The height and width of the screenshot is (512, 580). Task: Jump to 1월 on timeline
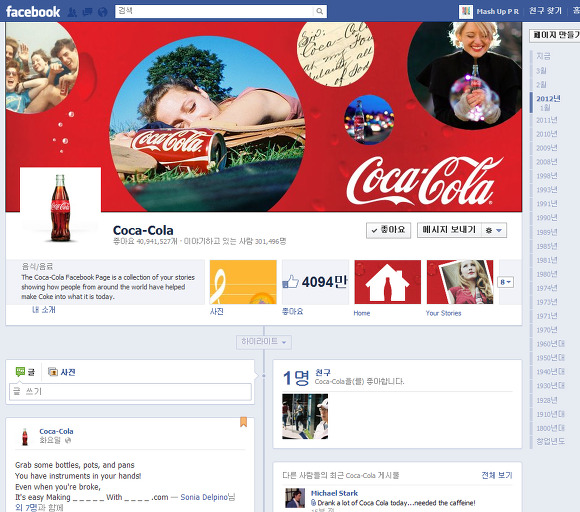tap(545, 108)
